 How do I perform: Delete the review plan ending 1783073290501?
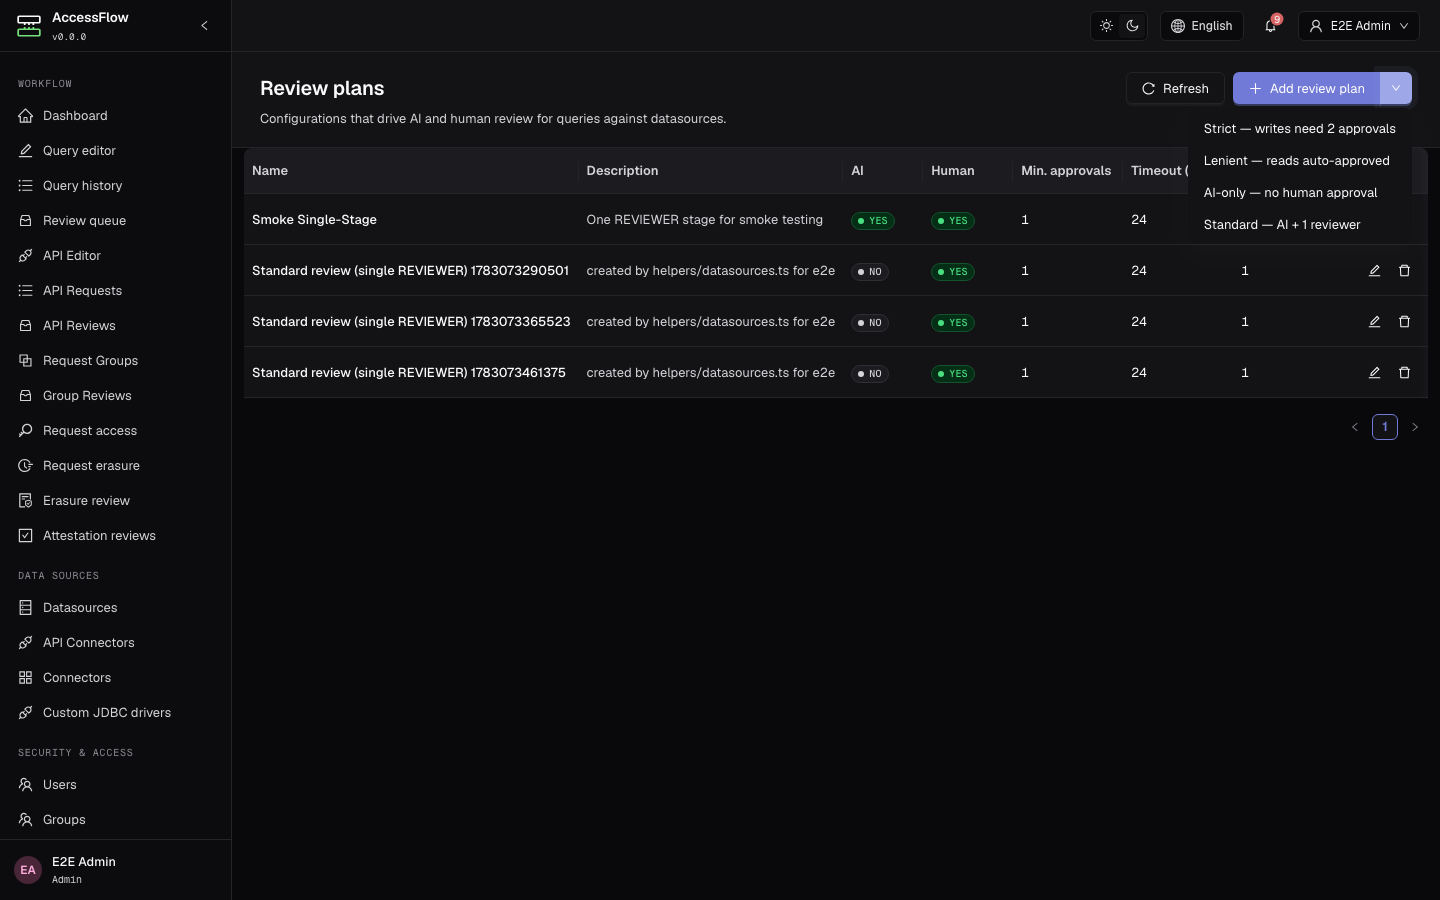pyautogui.click(x=1404, y=271)
